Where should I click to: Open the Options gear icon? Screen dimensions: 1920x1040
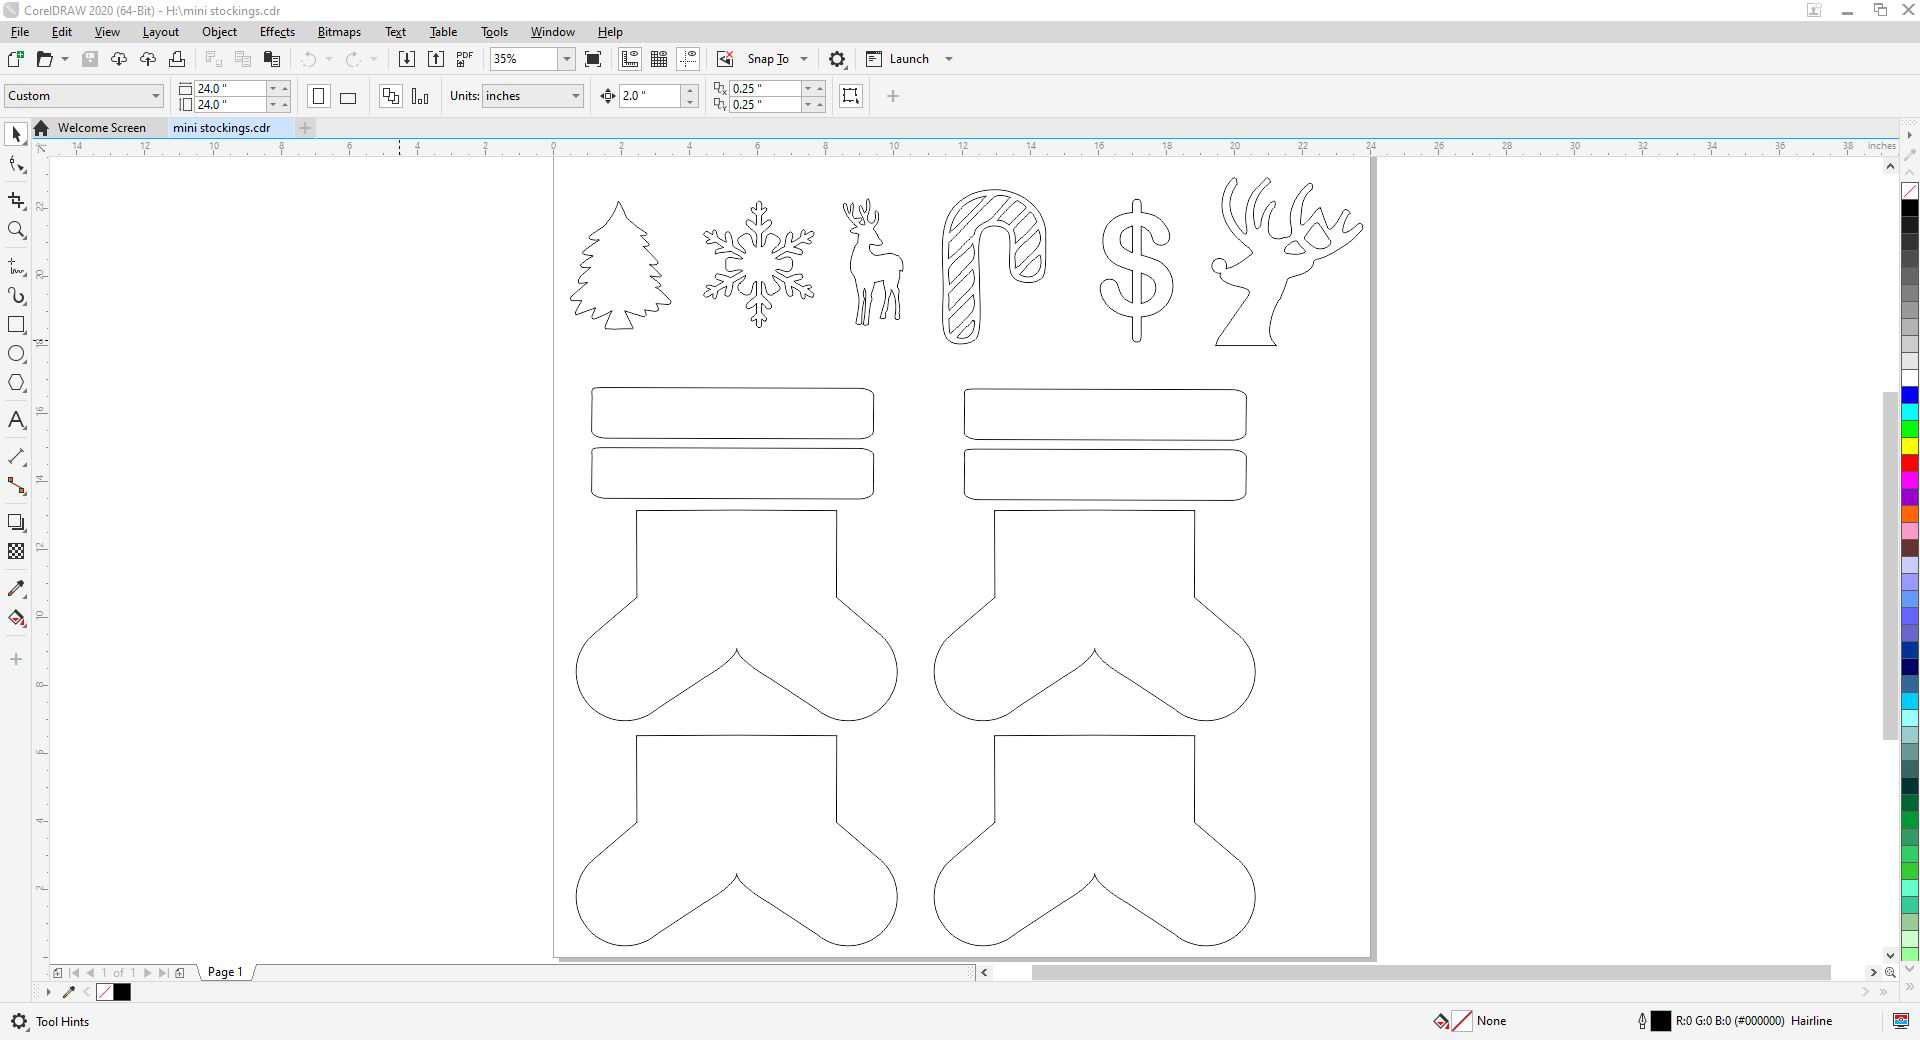click(x=837, y=59)
